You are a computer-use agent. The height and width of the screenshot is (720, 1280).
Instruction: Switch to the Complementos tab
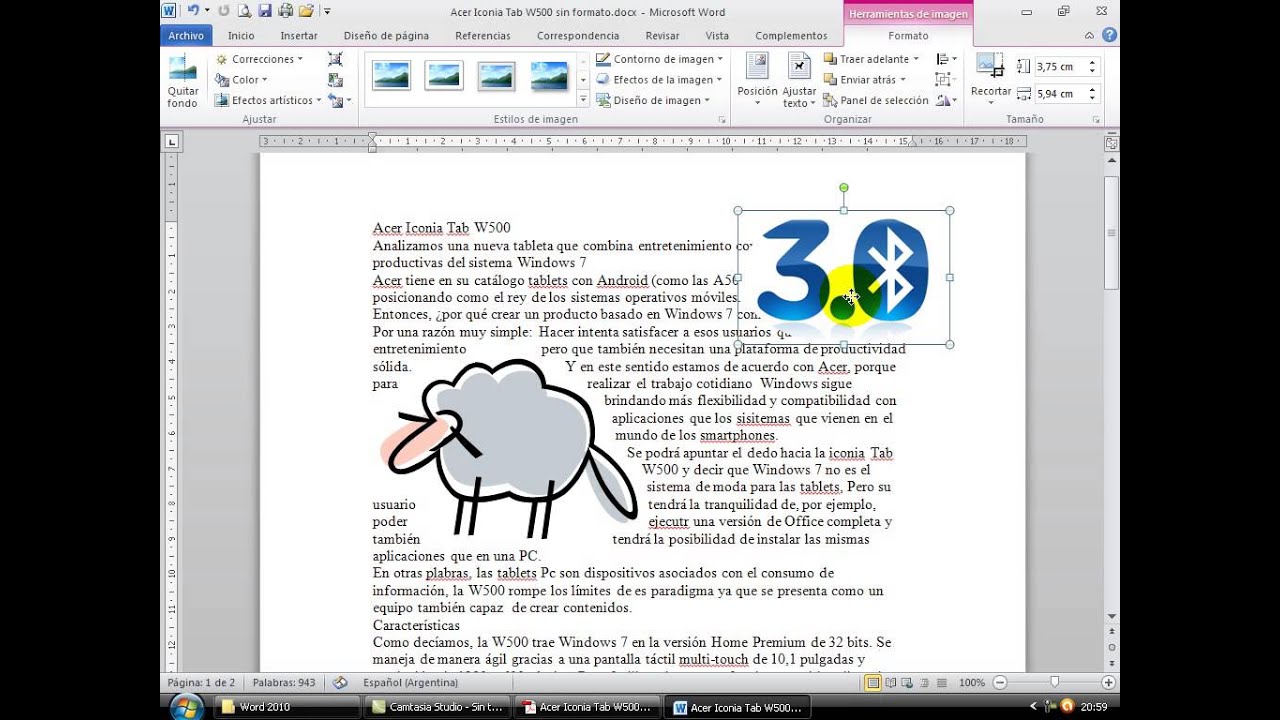coord(791,36)
